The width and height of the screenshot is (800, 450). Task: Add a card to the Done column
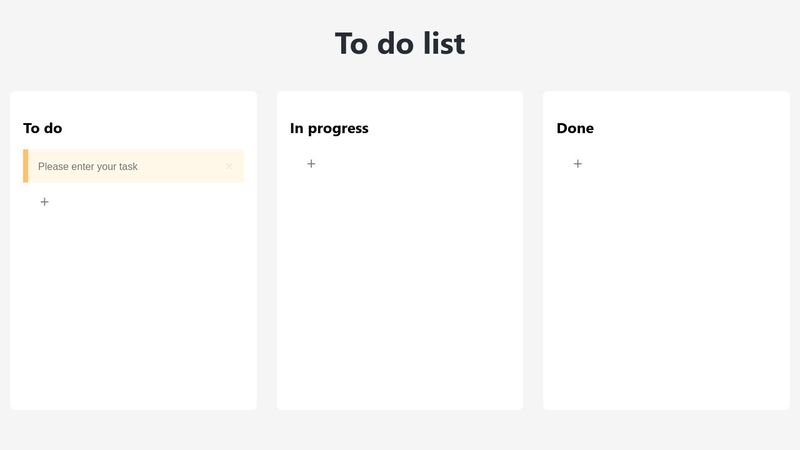(578, 164)
